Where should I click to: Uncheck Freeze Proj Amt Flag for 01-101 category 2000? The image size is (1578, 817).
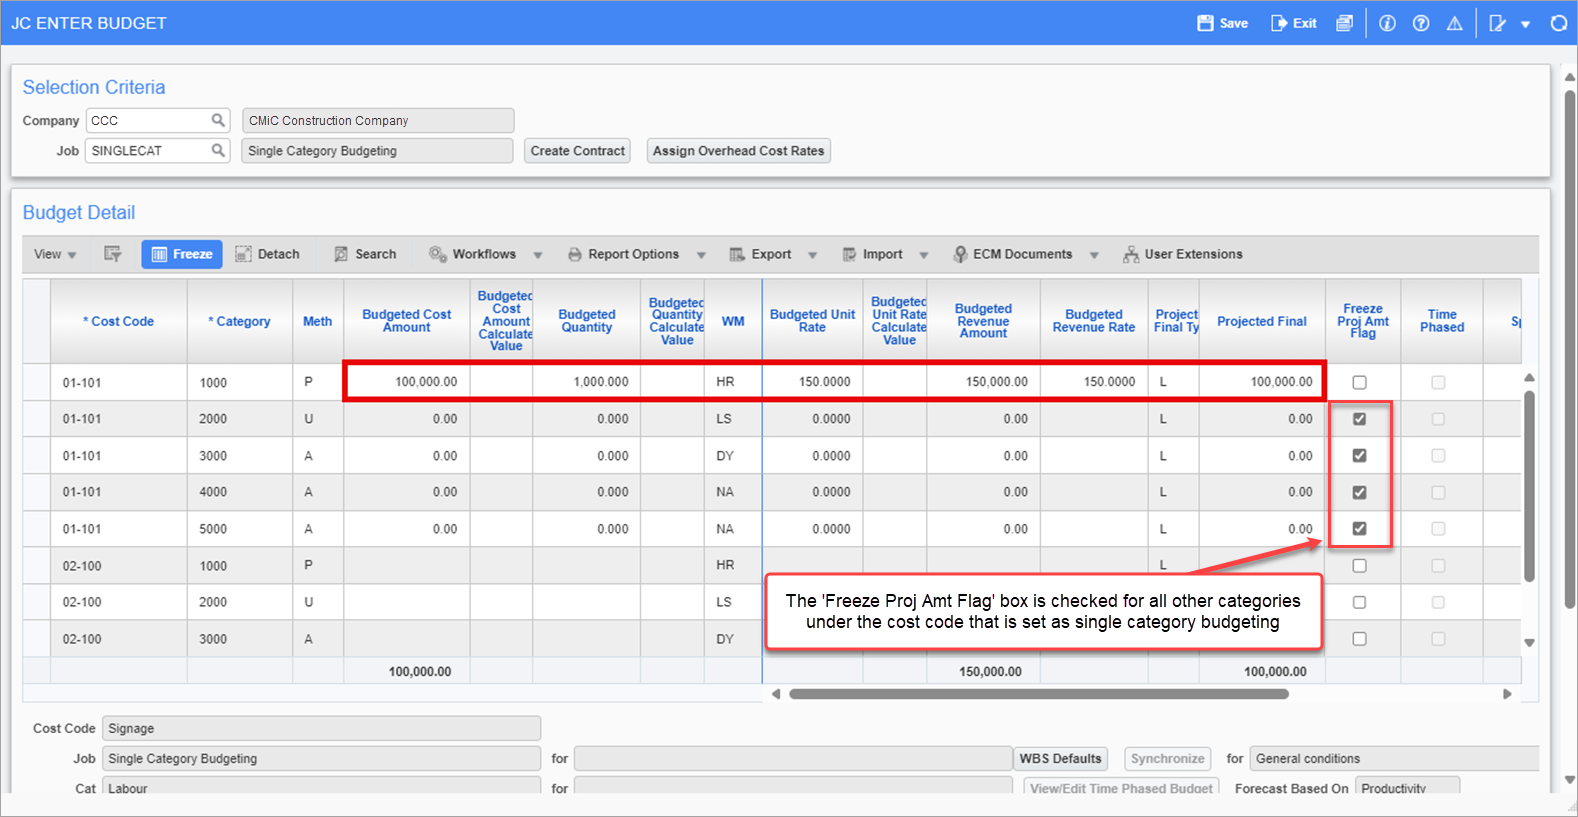[1359, 419]
